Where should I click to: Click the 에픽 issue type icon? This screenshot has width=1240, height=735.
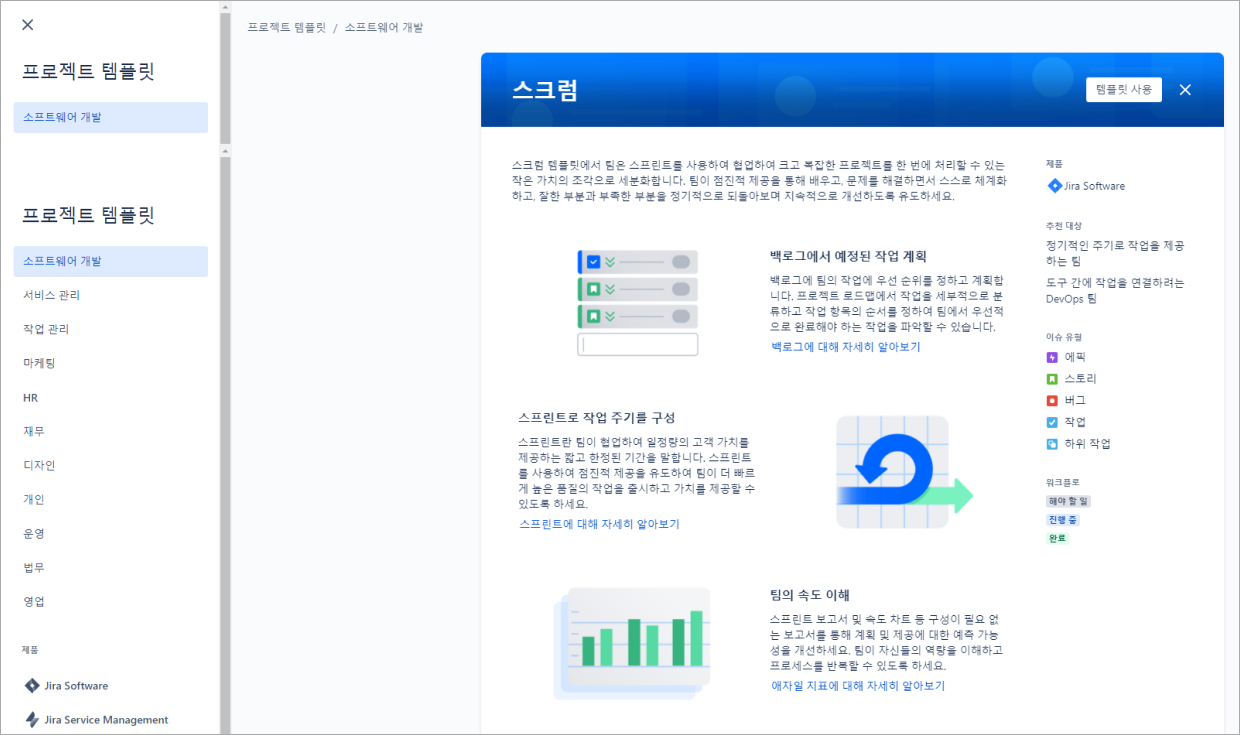point(1052,357)
